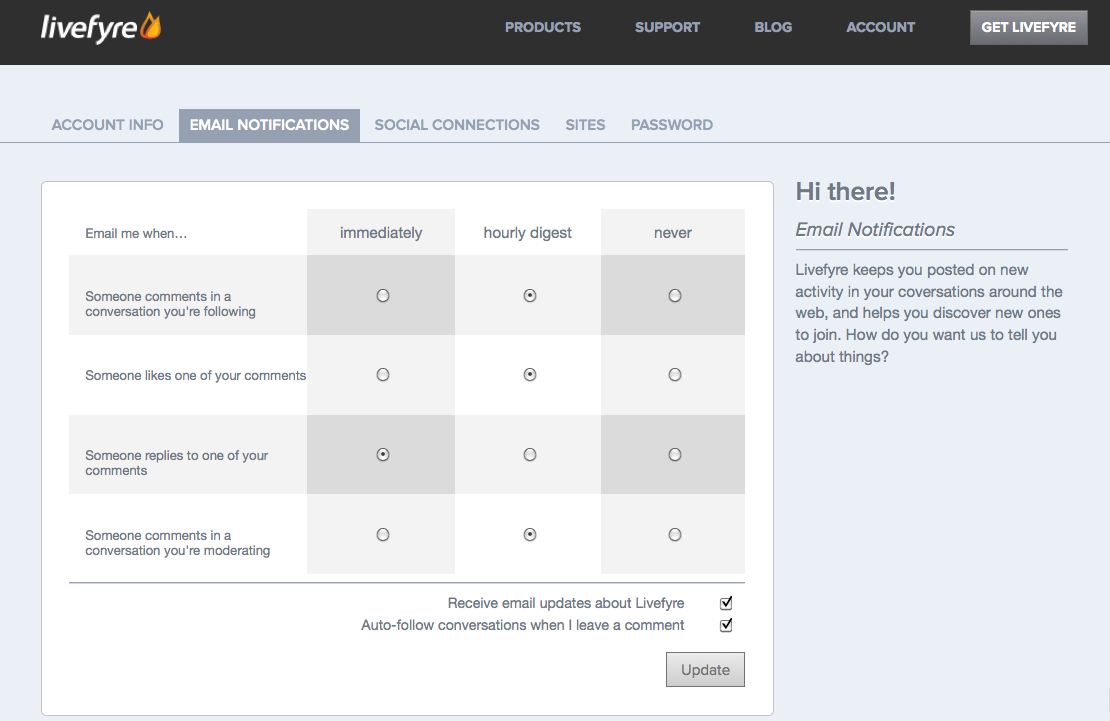Image resolution: width=1110 pixels, height=721 pixels.
Task: Open the Blog link
Action: point(773,27)
